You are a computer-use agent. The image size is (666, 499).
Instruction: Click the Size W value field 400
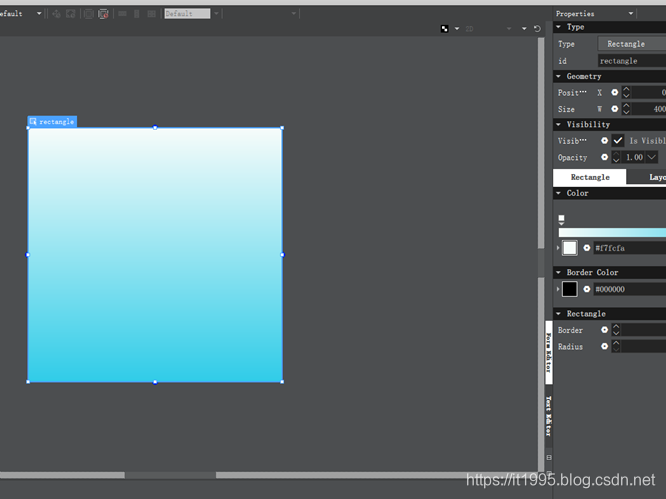coord(649,109)
